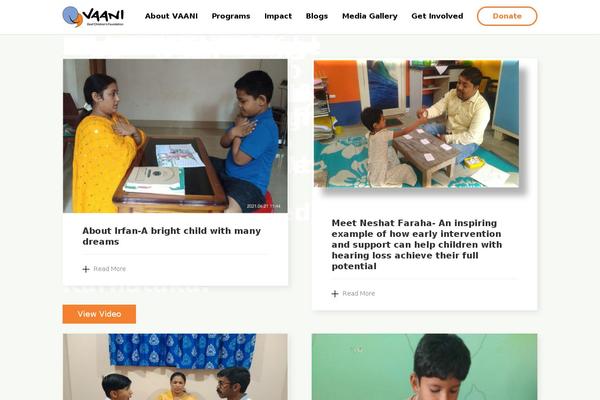Open the Neshat Faraha story title
This screenshot has height=400, width=600.
[x=416, y=245]
